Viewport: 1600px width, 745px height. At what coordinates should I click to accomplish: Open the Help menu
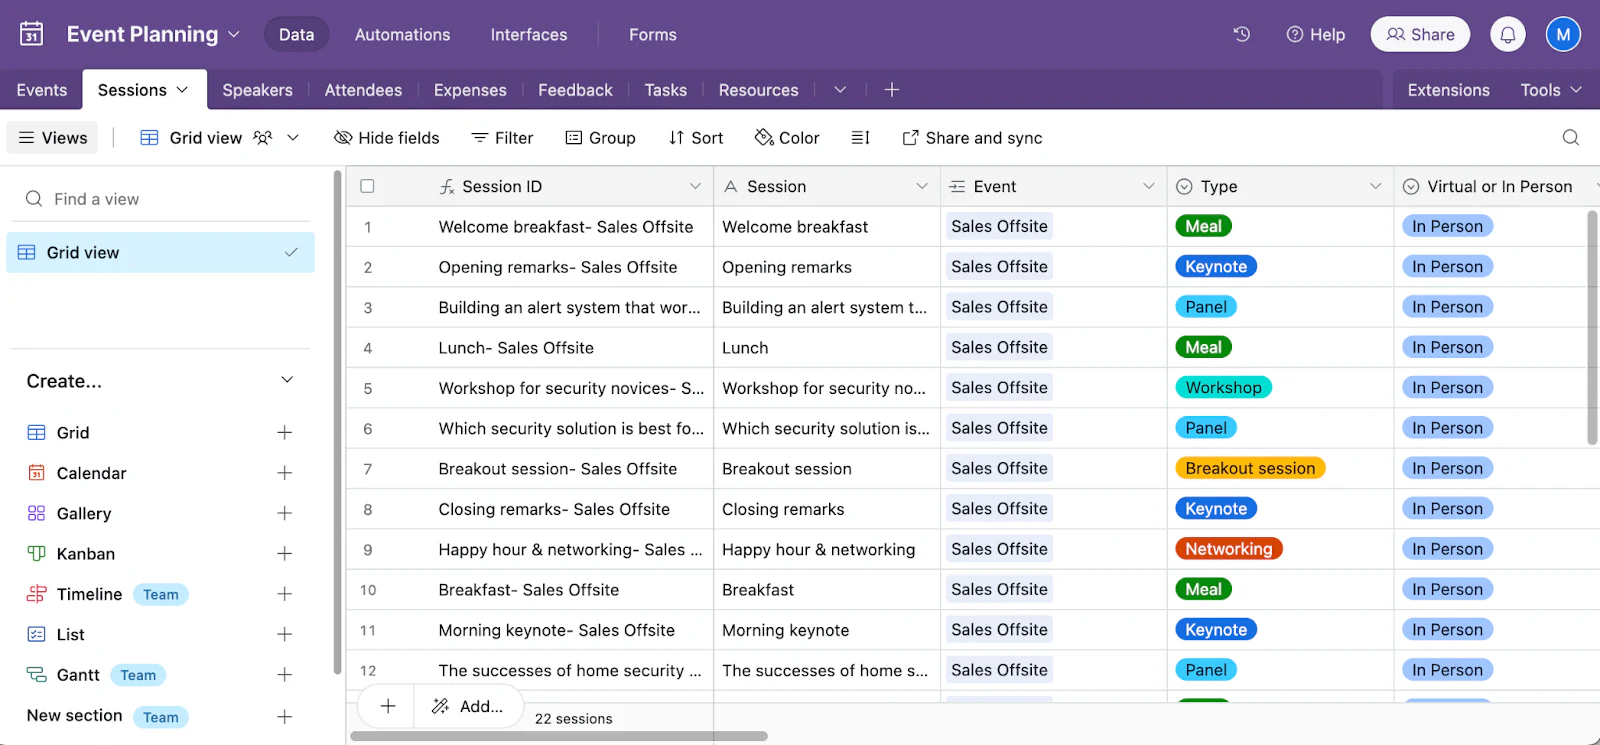[1315, 34]
